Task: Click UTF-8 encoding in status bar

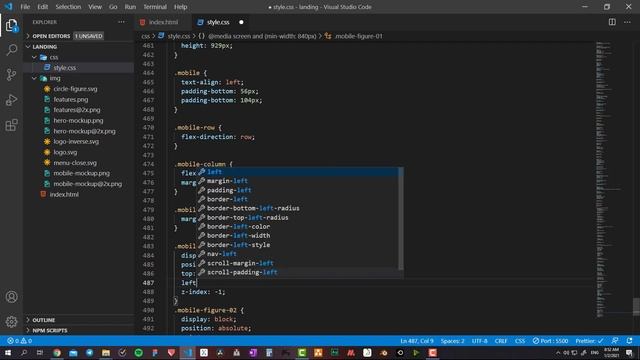Action: click(x=480, y=341)
